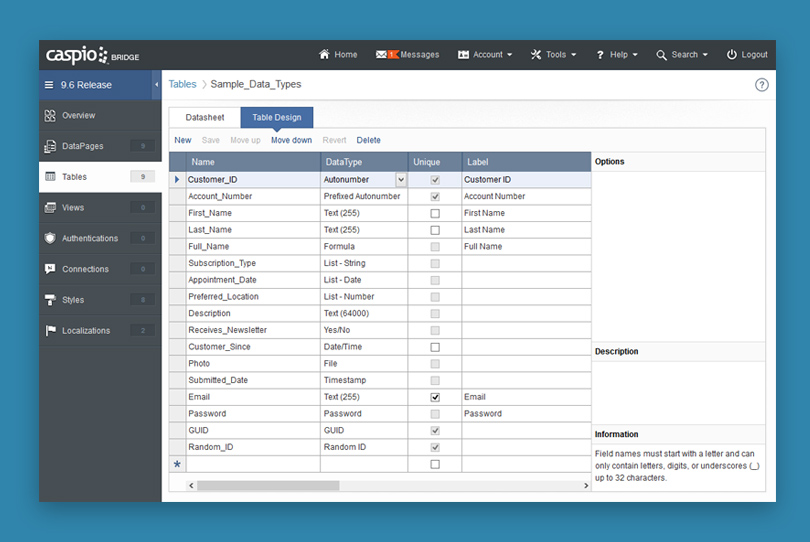Click the Help question mark icon
The width and height of the screenshot is (810, 542).
(600, 55)
